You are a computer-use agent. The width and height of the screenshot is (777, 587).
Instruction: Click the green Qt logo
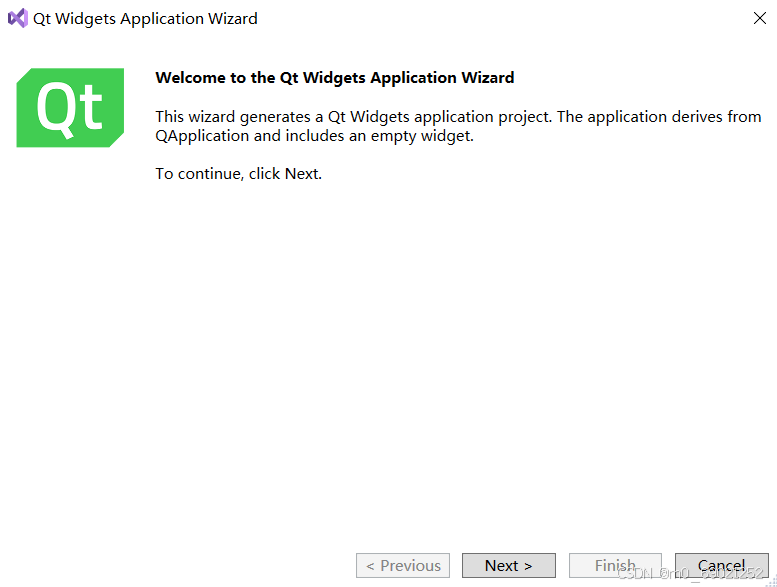click(x=70, y=107)
